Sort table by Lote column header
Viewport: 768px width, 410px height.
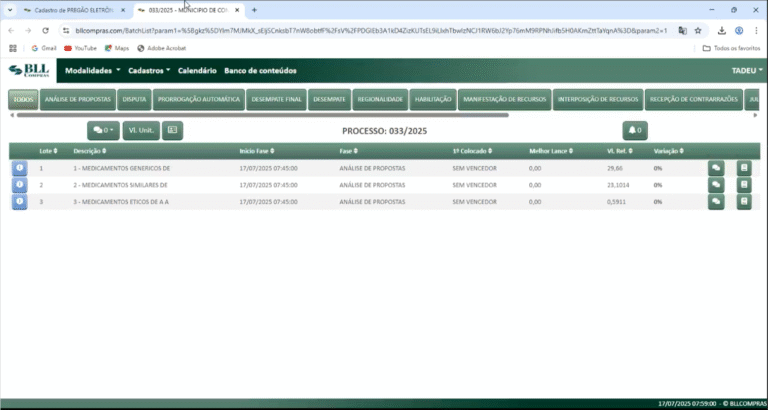[47, 151]
